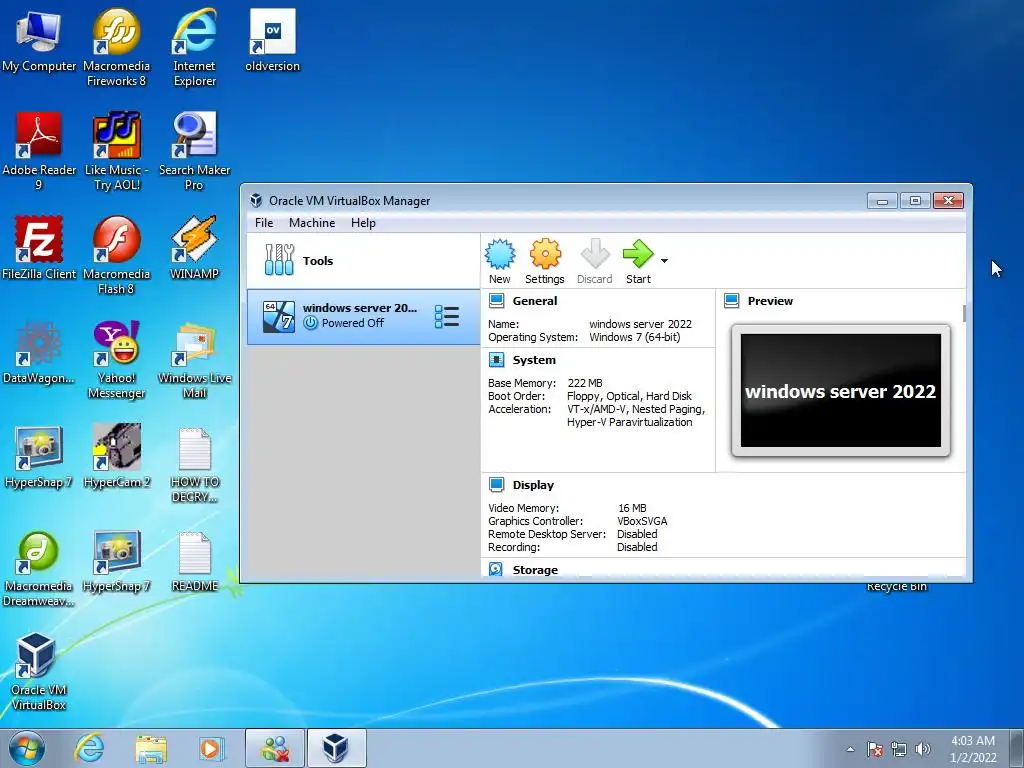Image resolution: width=1024 pixels, height=768 pixels.
Task: Click the System section chip icon
Action: pyautogui.click(x=496, y=360)
